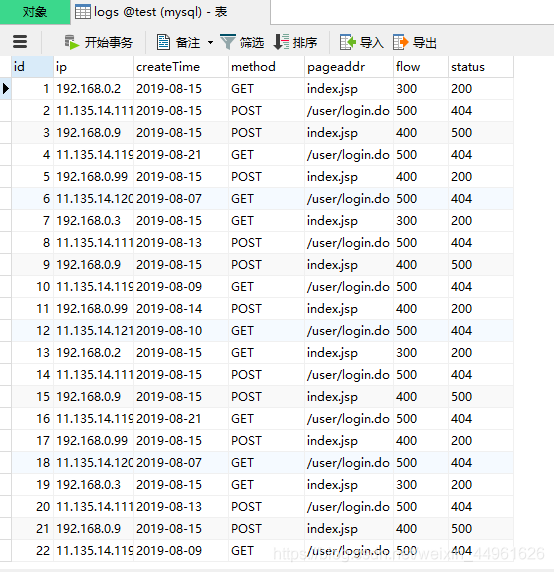The width and height of the screenshot is (554, 572).
Task: Click the 开始事务 button label
Action: 108,43
